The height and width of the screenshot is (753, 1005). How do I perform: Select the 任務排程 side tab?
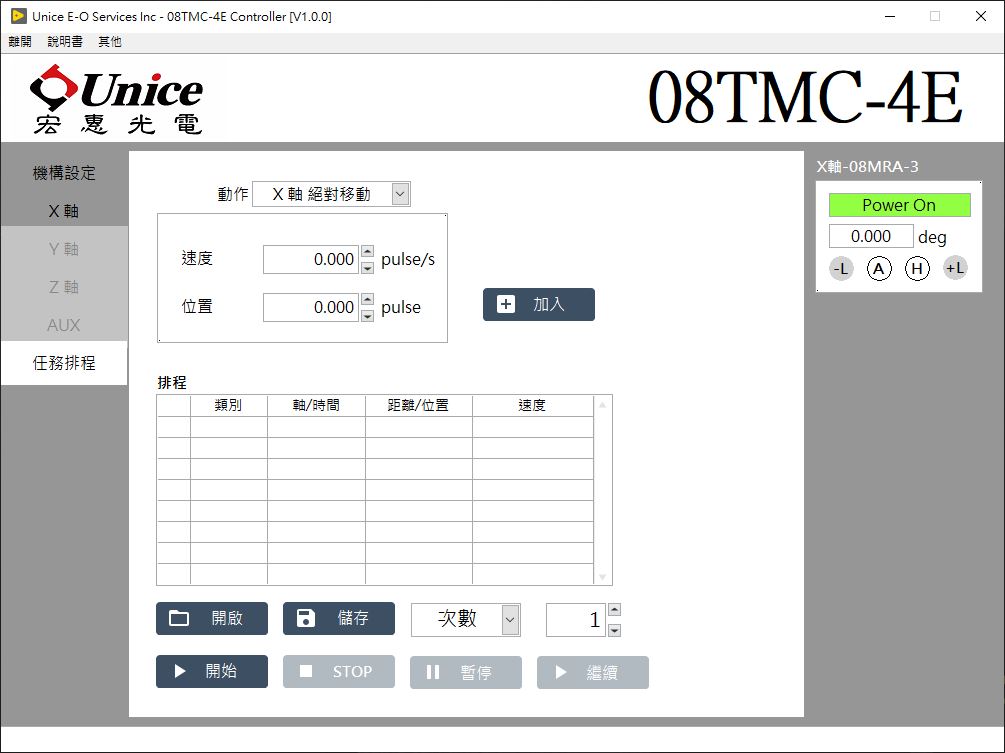tap(64, 363)
